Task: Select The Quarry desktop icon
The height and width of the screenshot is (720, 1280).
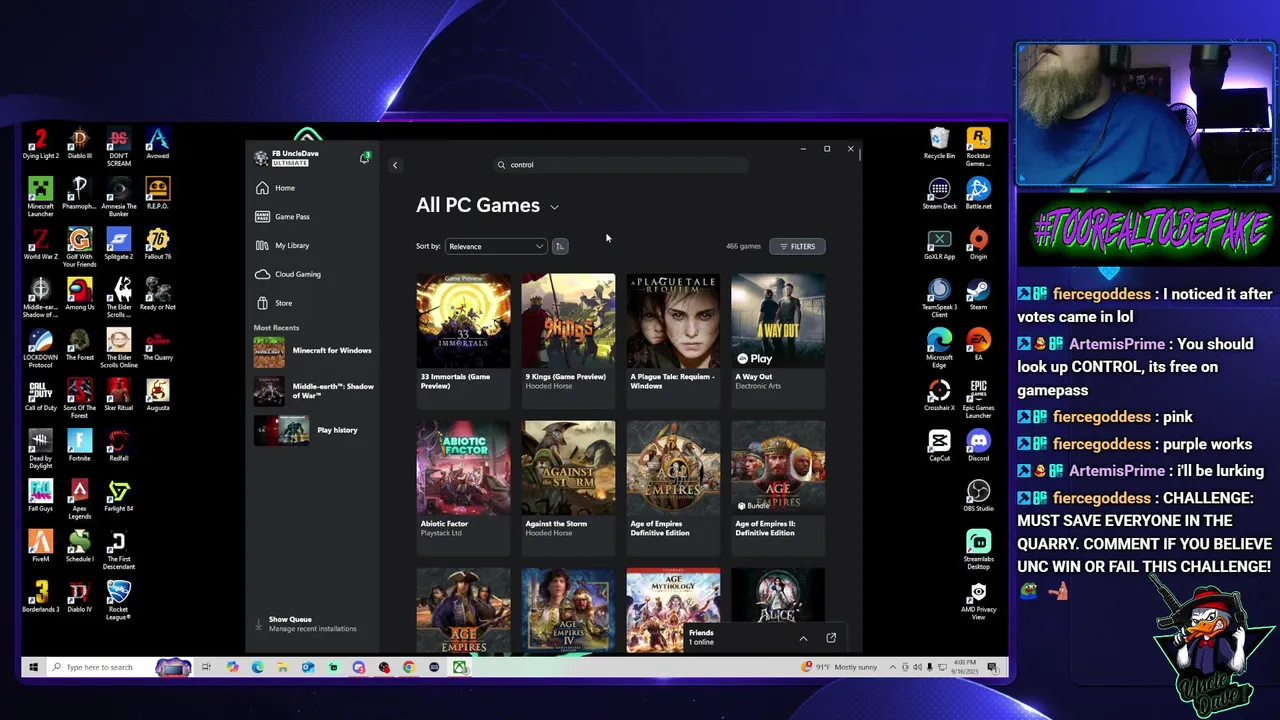Action: 158,344
